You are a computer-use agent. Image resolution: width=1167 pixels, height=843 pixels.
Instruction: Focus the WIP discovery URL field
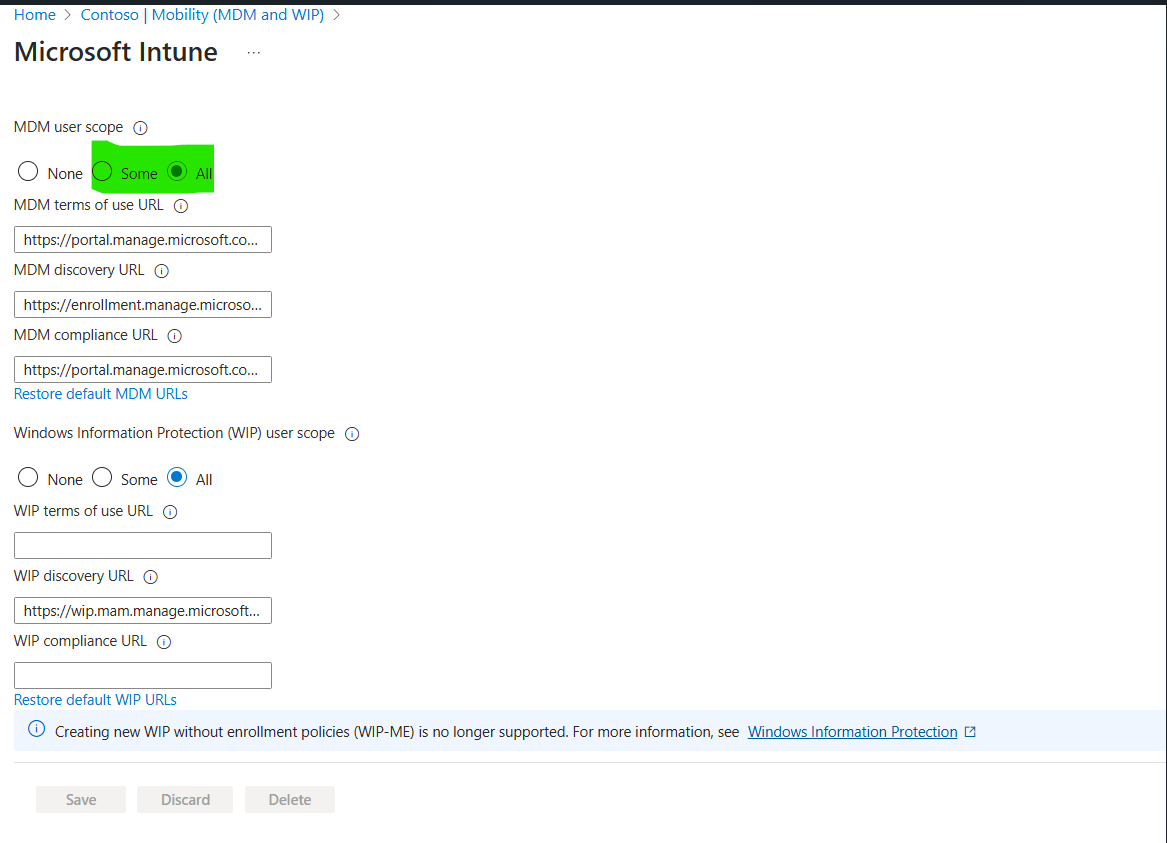click(x=143, y=611)
